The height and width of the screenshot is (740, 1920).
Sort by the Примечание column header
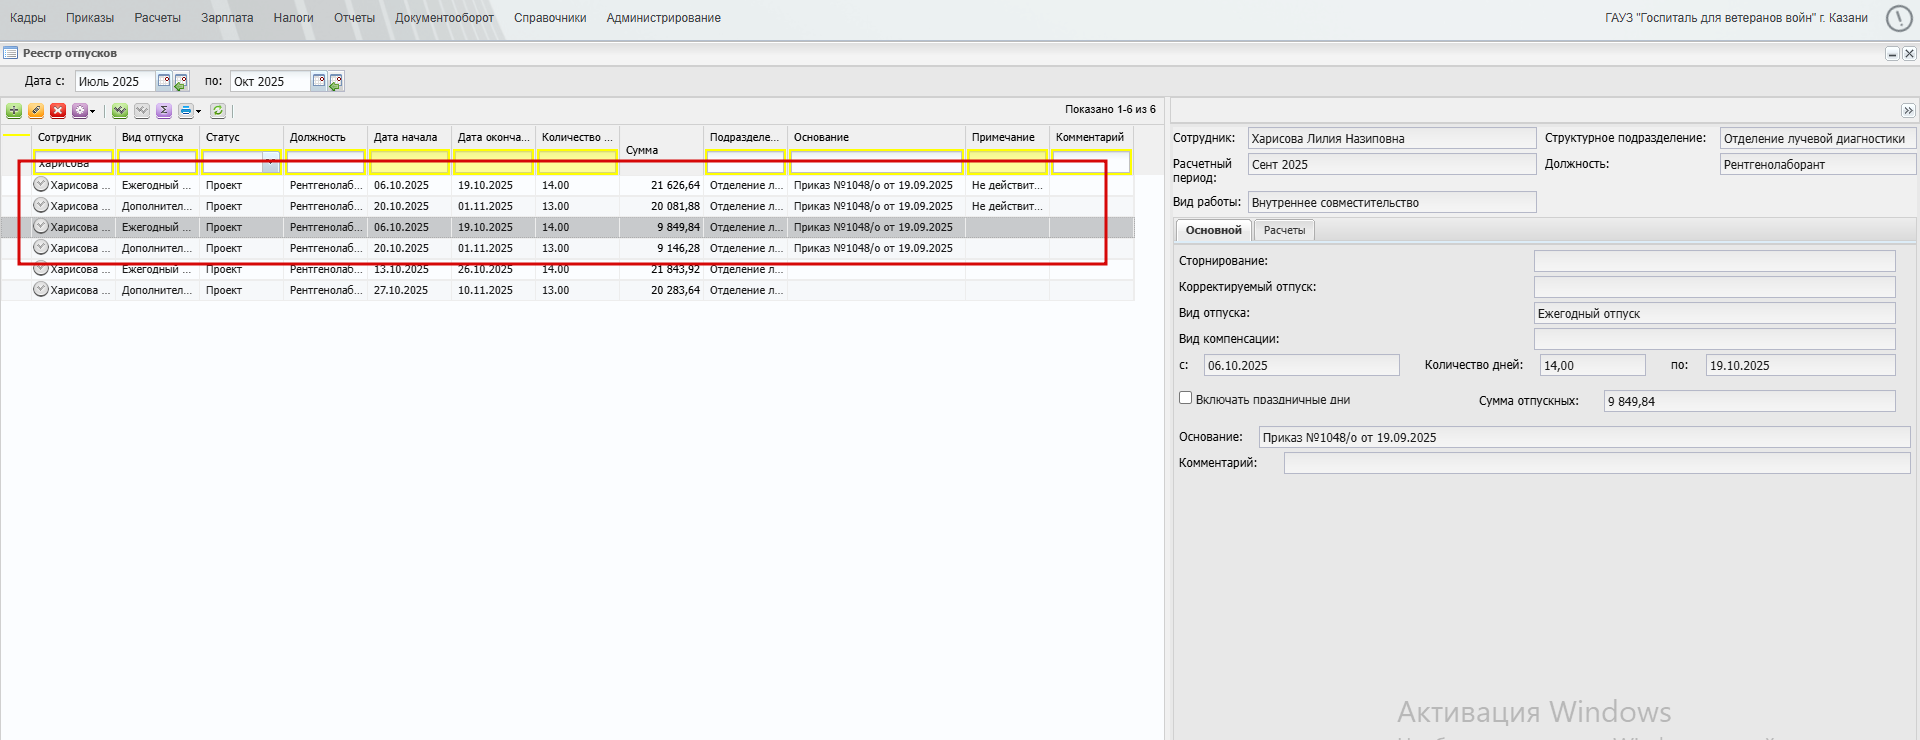tap(1007, 137)
